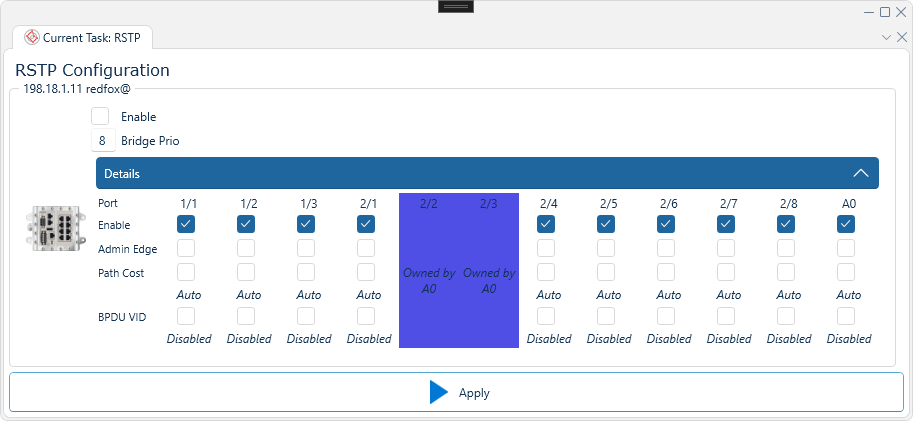
Task: Click the RSTP tab logo icon
Action: point(32,37)
